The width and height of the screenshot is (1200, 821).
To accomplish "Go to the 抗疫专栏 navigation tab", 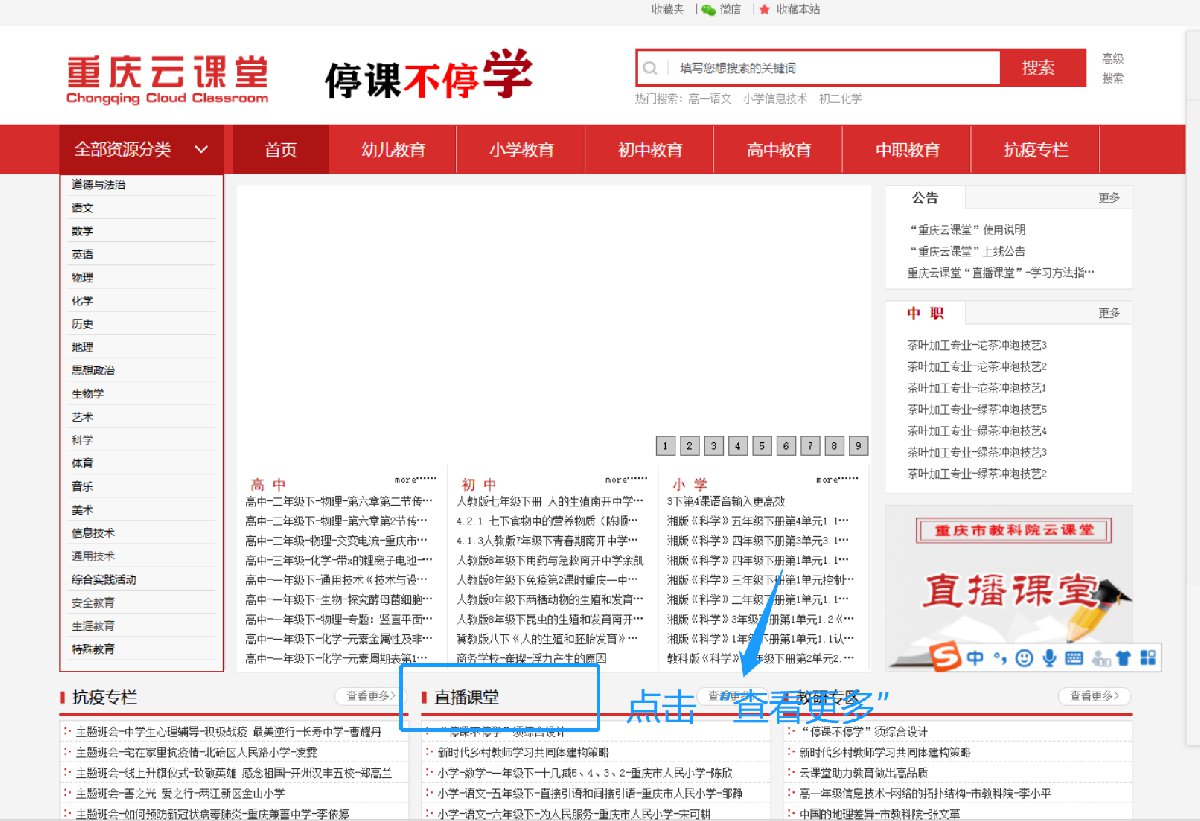I will [1035, 150].
